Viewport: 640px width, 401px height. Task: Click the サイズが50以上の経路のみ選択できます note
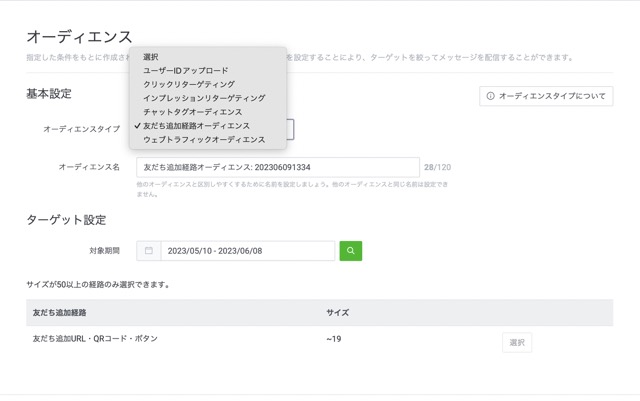98,285
